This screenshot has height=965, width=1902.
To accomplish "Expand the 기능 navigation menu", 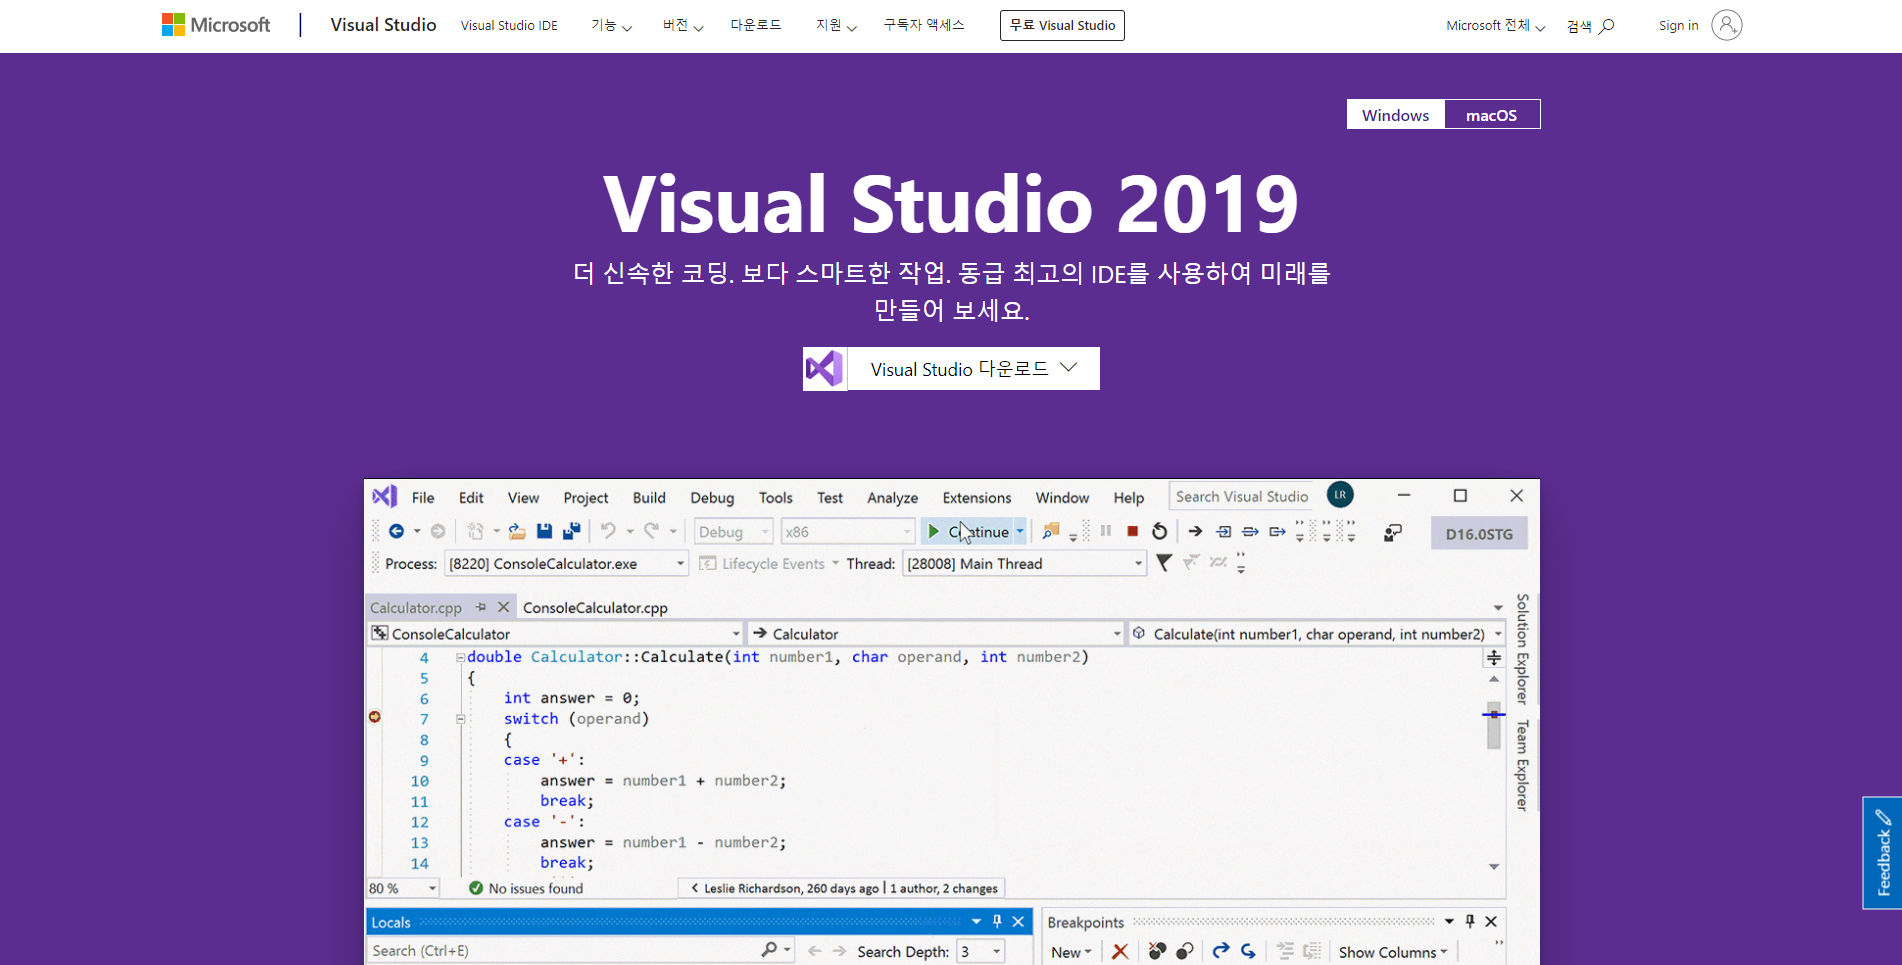I will coord(611,26).
